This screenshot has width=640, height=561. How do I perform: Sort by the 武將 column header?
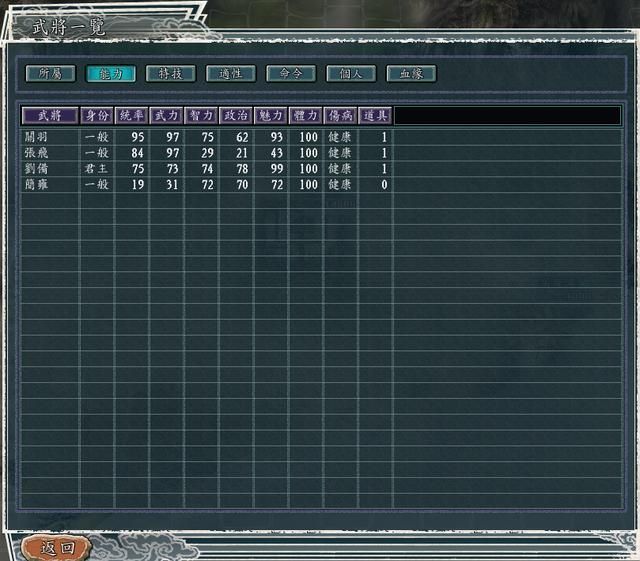click(50, 116)
